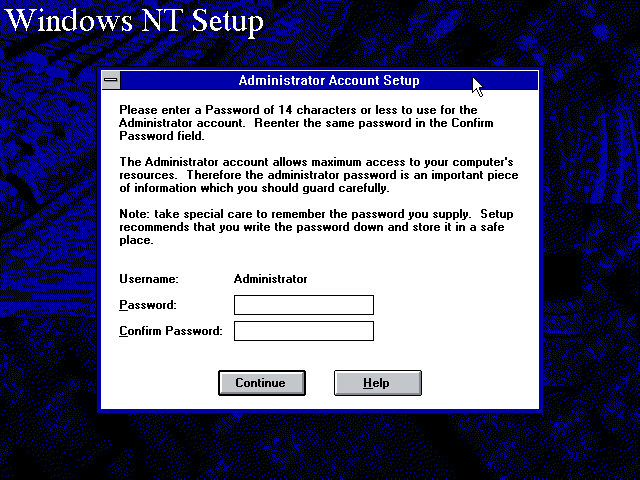Focus the Confirm Password input field
The width and height of the screenshot is (640, 480).
tap(304, 331)
